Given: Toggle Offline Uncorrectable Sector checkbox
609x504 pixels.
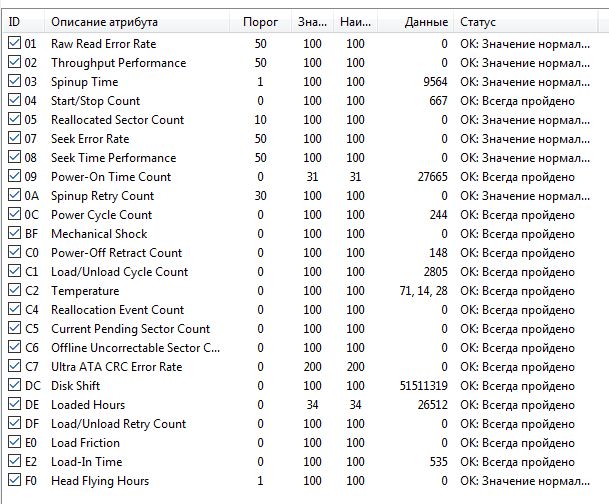Looking at the screenshot, I should pyautogui.click(x=14, y=347).
